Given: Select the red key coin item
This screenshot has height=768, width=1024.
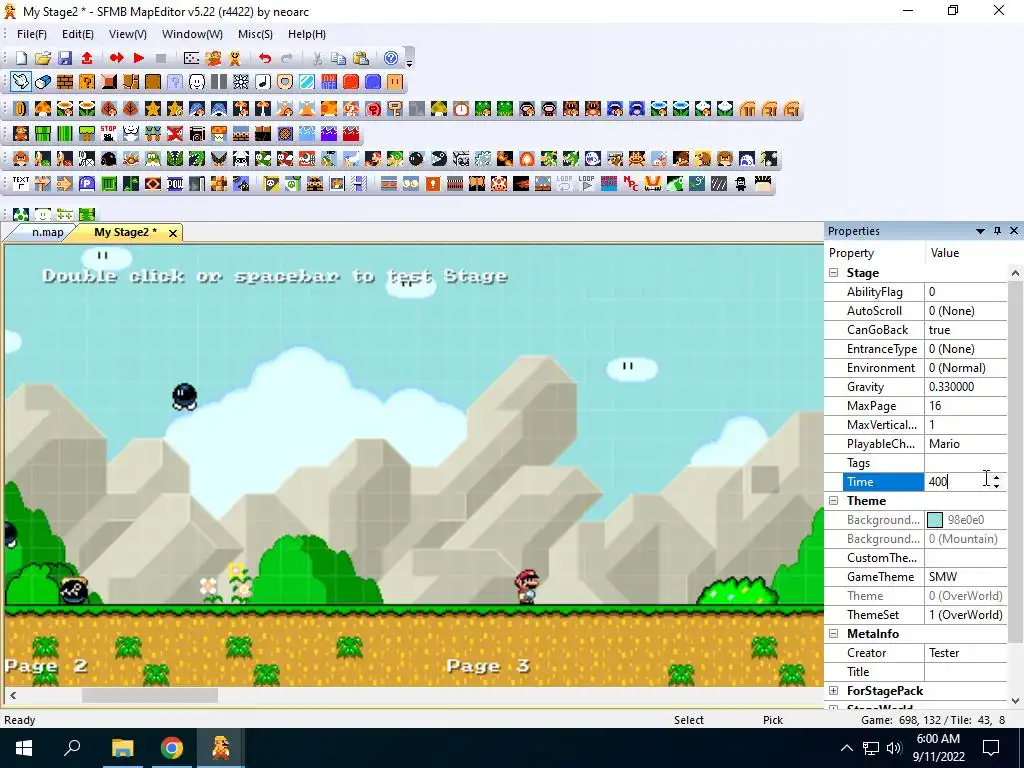Looking at the screenshot, I should coord(373,108).
